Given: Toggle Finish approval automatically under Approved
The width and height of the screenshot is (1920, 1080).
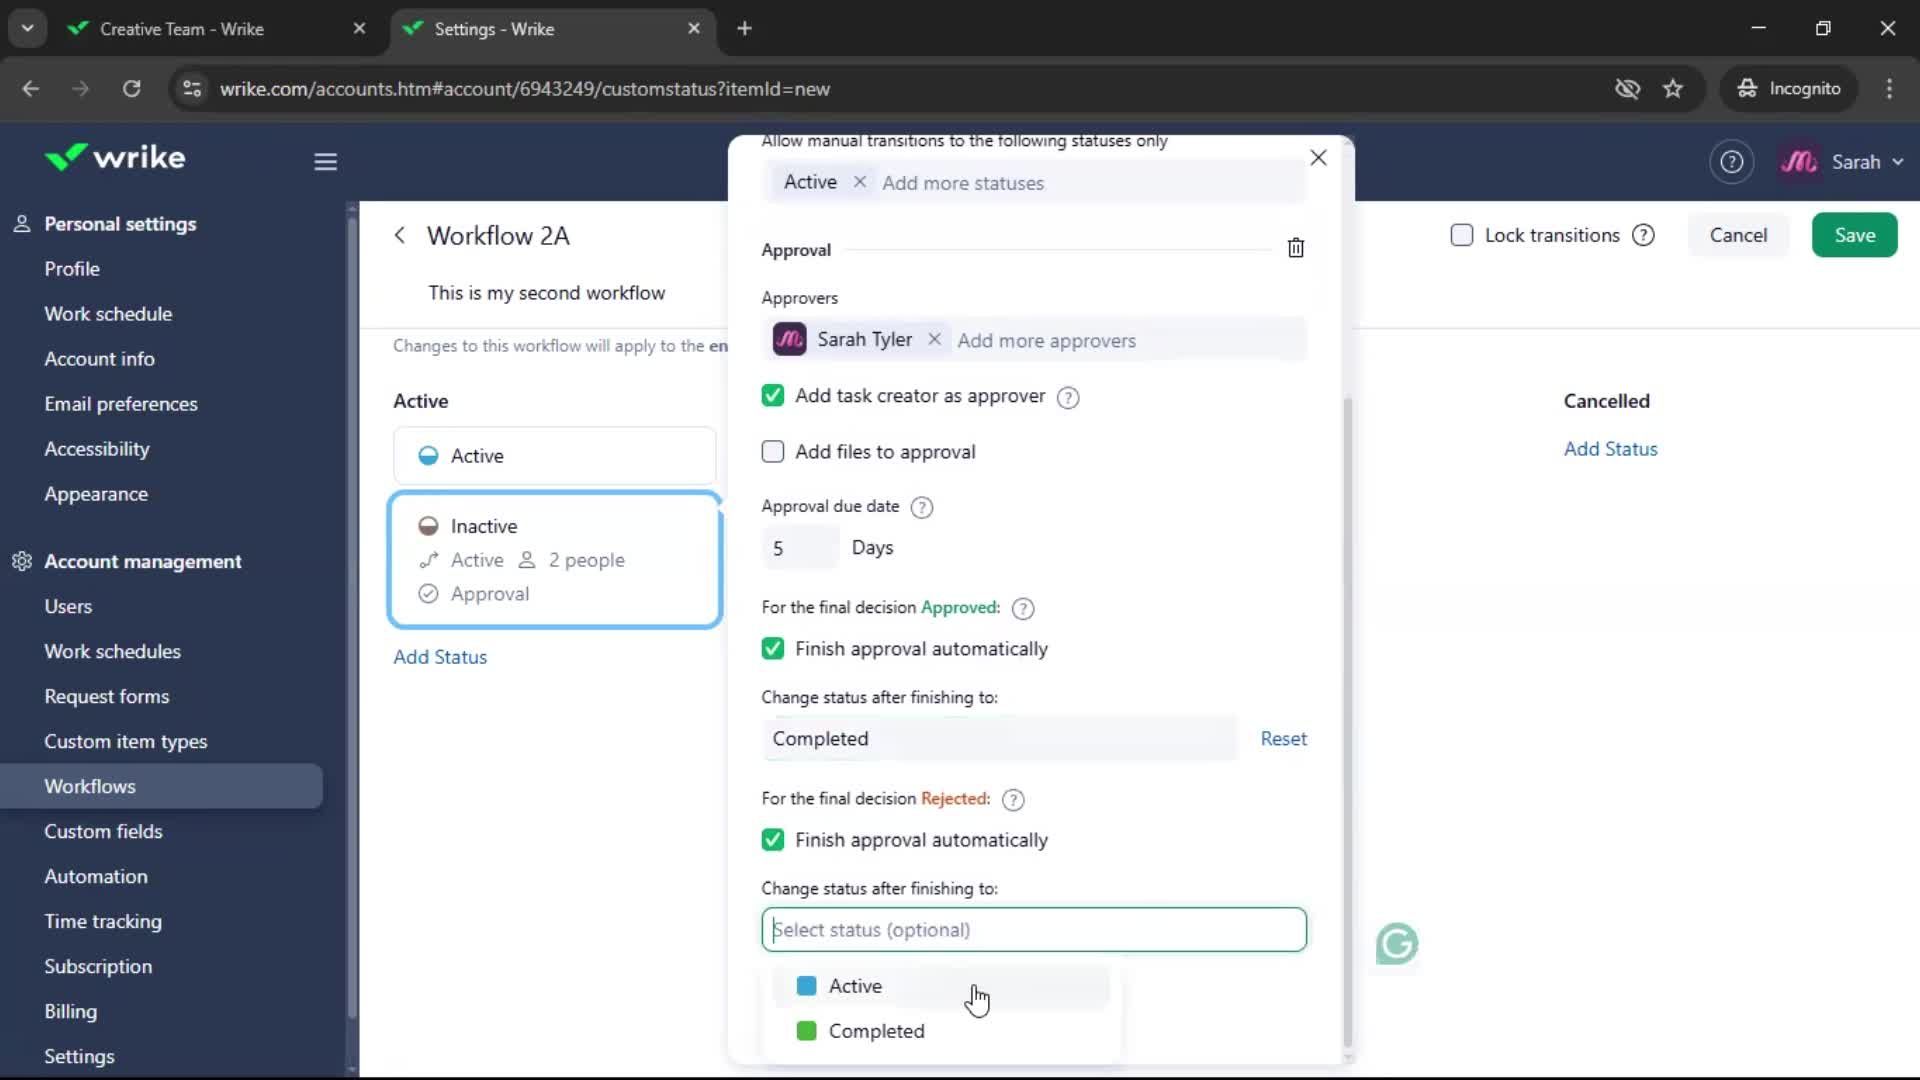Looking at the screenshot, I should (772, 648).
